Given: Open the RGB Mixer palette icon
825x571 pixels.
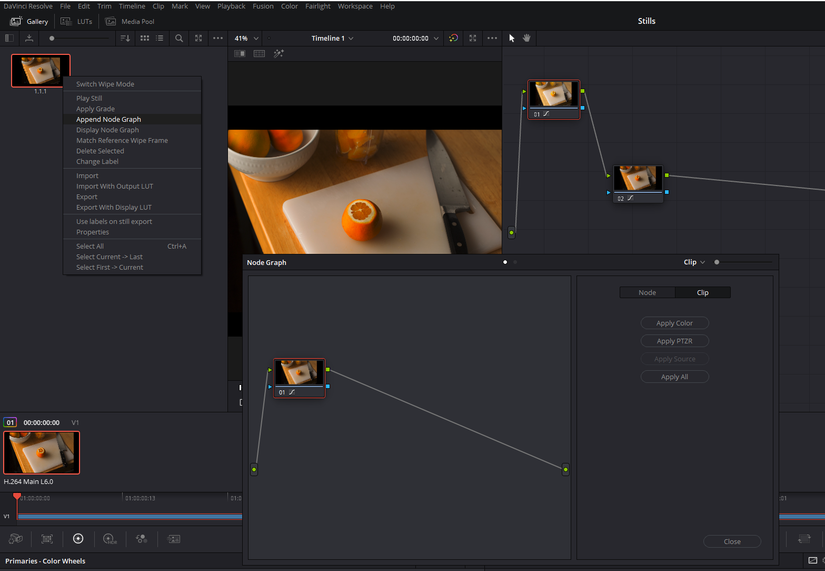Looking at the screenshot, I should (x=142, y=538).
